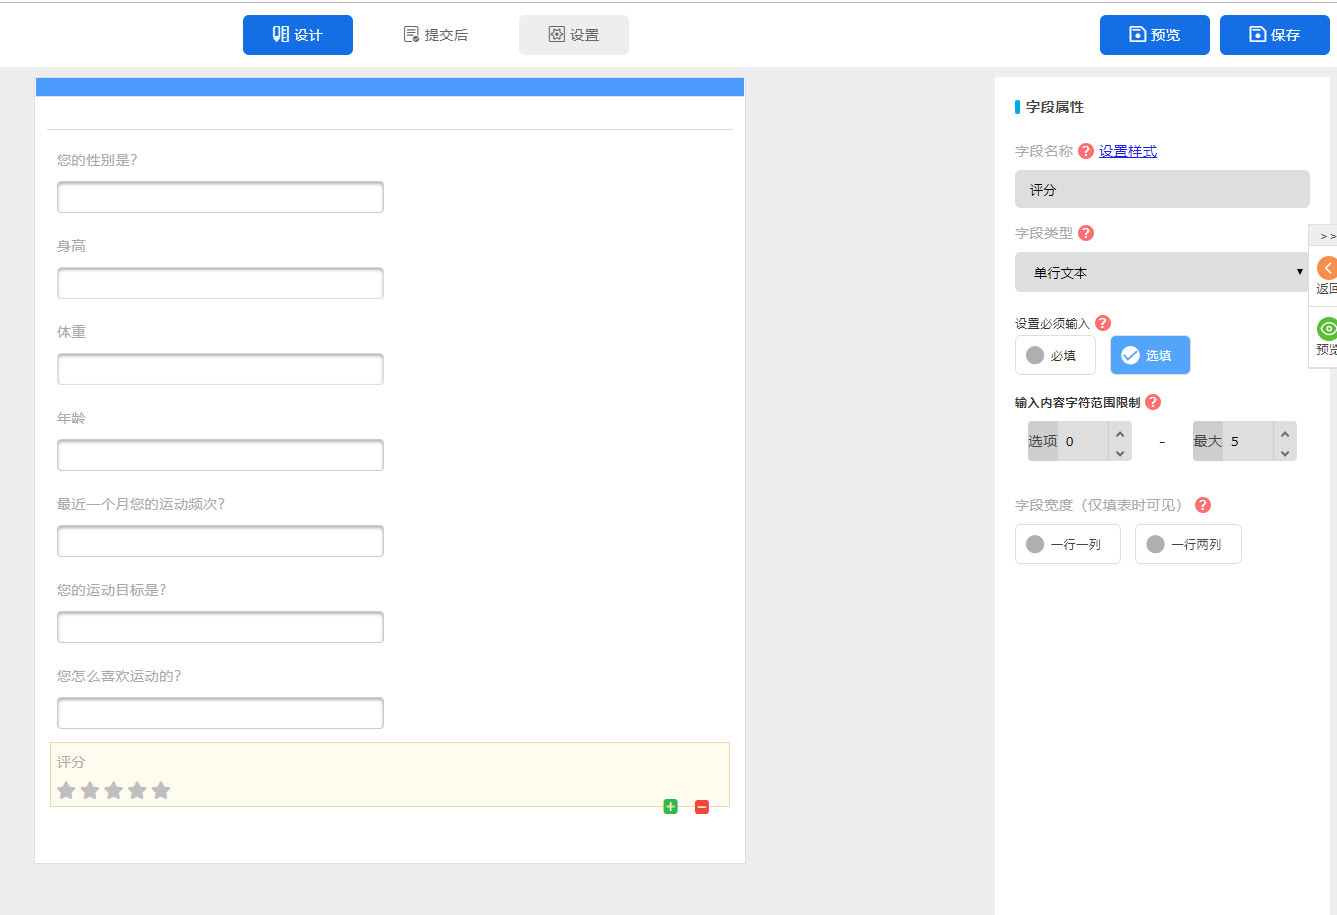The width and height of the screenshot is (1337, 915).
Task: Select the 选填 optional option
Action: pyautogui.click(x=1150, y=355)
